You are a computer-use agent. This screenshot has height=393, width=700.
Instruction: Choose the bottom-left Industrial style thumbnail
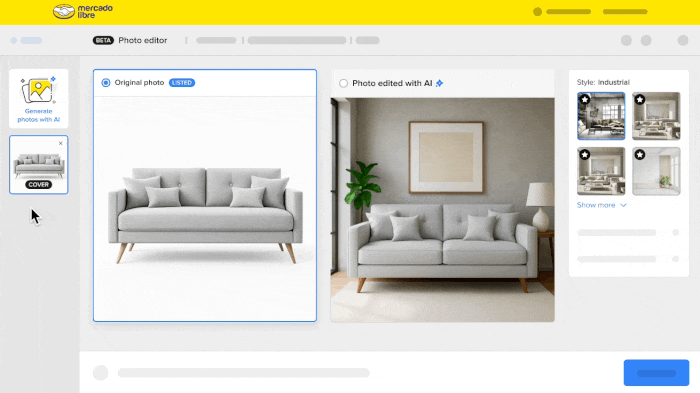[x=601, y=171]
